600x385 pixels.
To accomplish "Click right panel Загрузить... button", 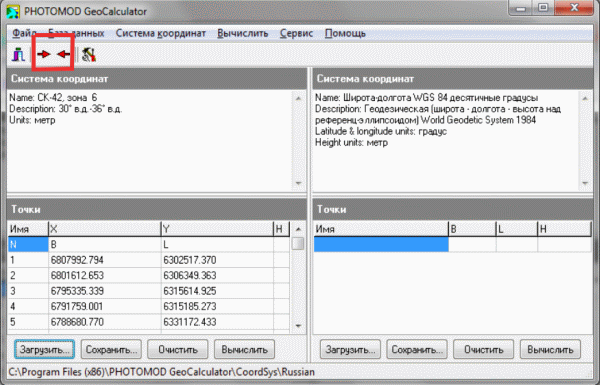I will tap(351, 349).
